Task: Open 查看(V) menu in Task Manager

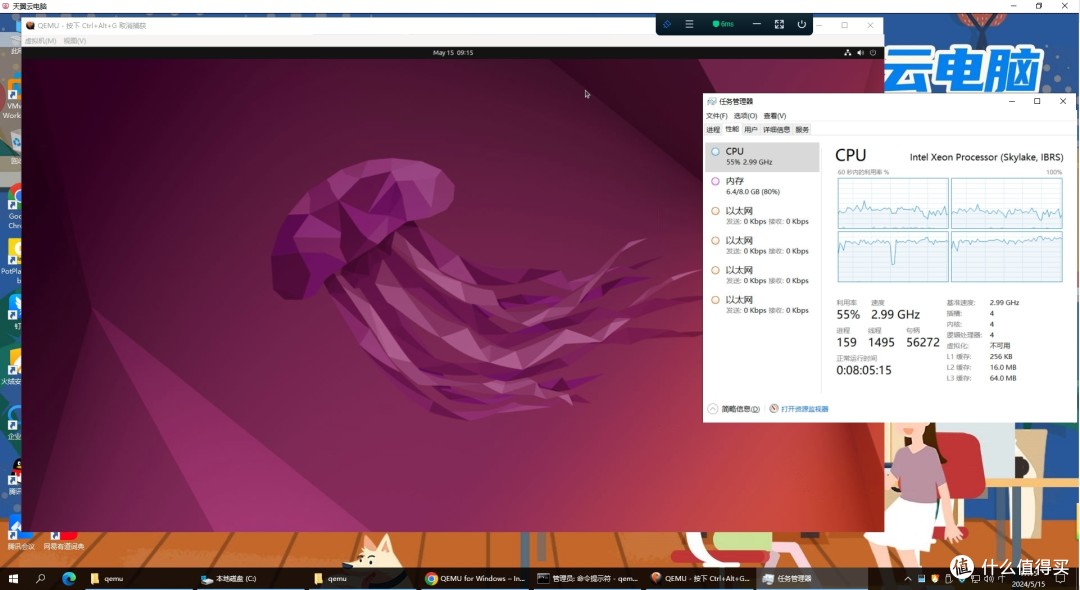Action: [775, 116]
